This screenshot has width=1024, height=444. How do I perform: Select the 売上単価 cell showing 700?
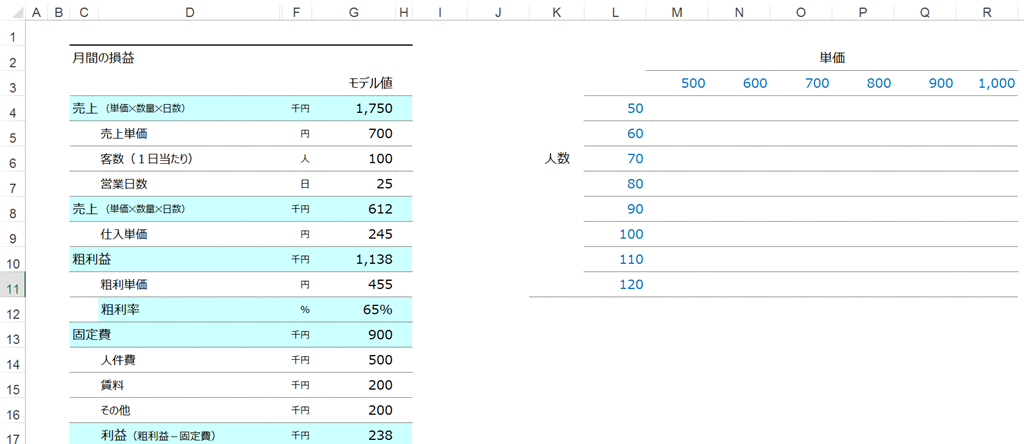353,134
